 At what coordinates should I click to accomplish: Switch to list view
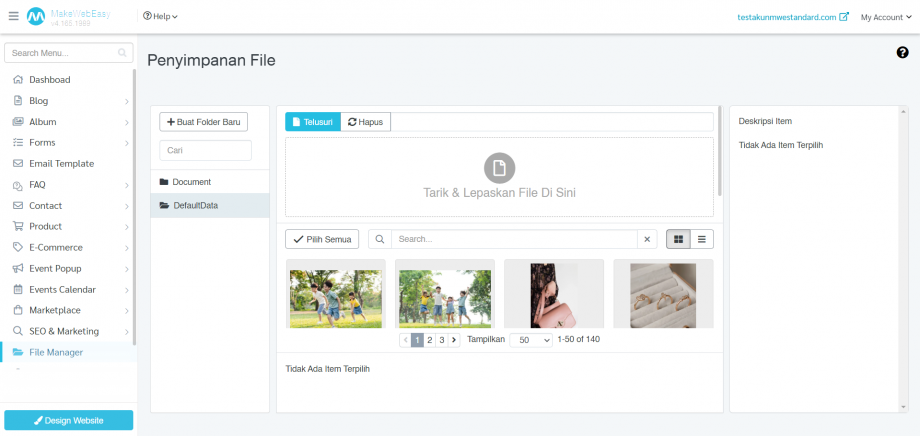point(702,239)
